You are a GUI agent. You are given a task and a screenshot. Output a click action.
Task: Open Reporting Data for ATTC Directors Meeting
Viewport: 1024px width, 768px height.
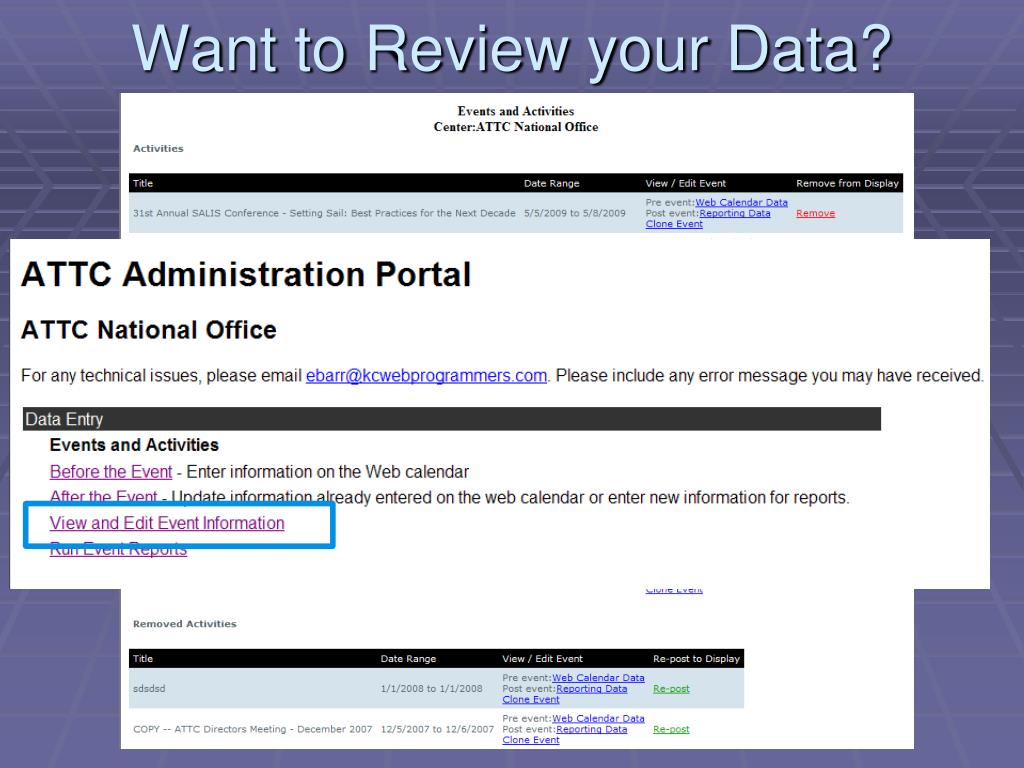[x=592, y=729]
